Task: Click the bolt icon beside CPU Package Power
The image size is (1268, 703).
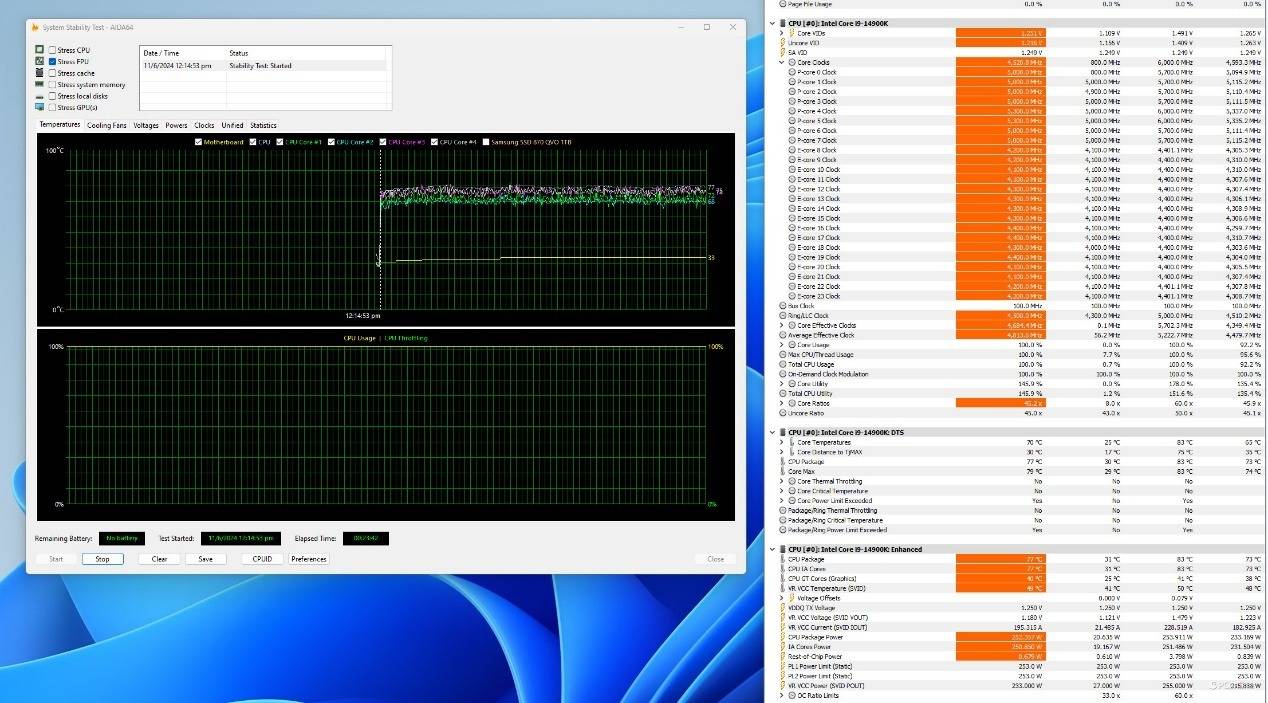Action: pyautogui.click(x=783, y=637)
